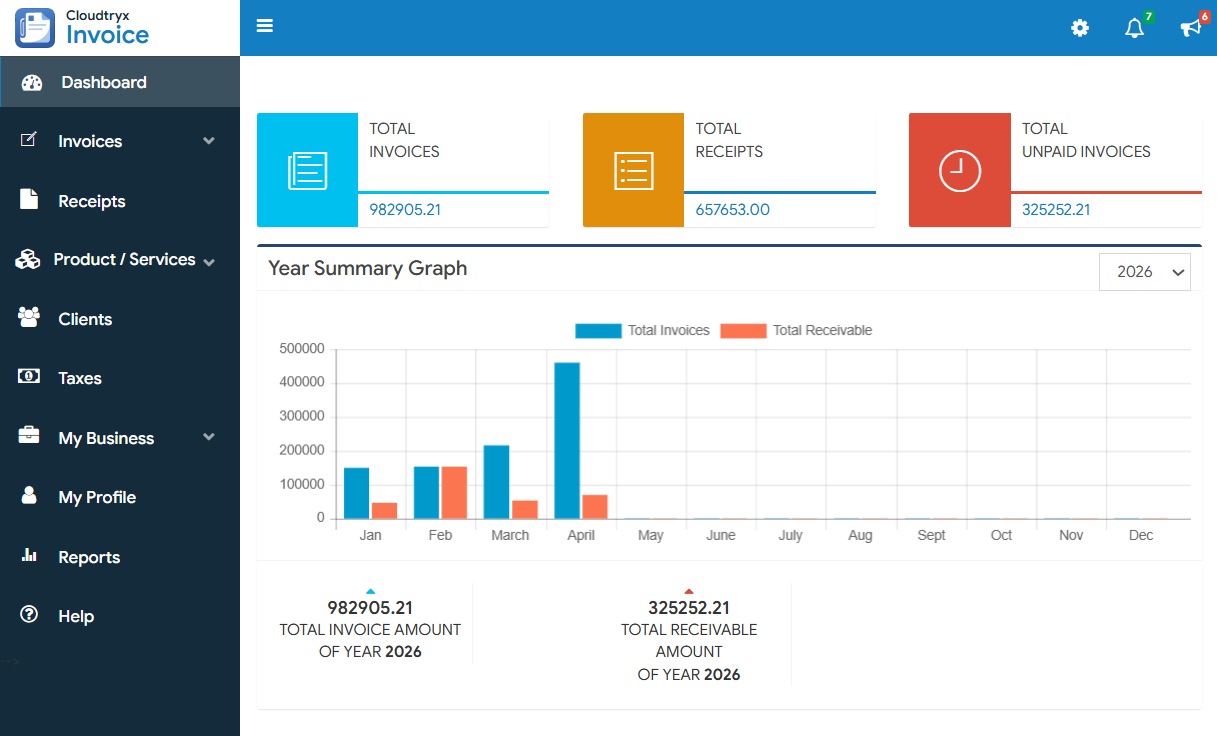This screenshot has width=1217, height=736.
Task: Open notifications via the bell icon
Action: coord(1134,28)
